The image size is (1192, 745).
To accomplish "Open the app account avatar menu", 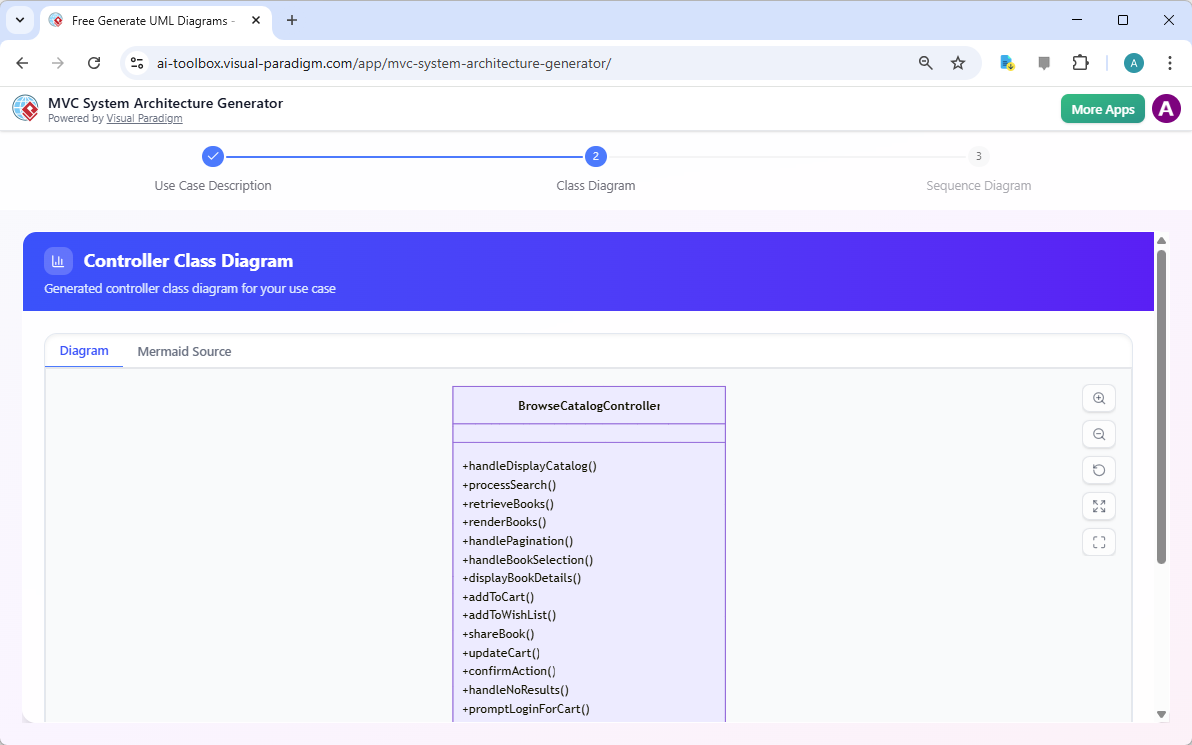I will pyautogui.click(x=1166, y=108).
